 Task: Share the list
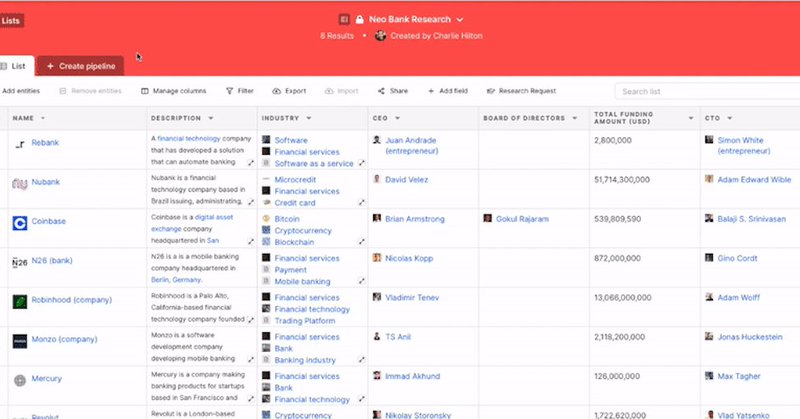pyautogui.click(x=393, y=91)
